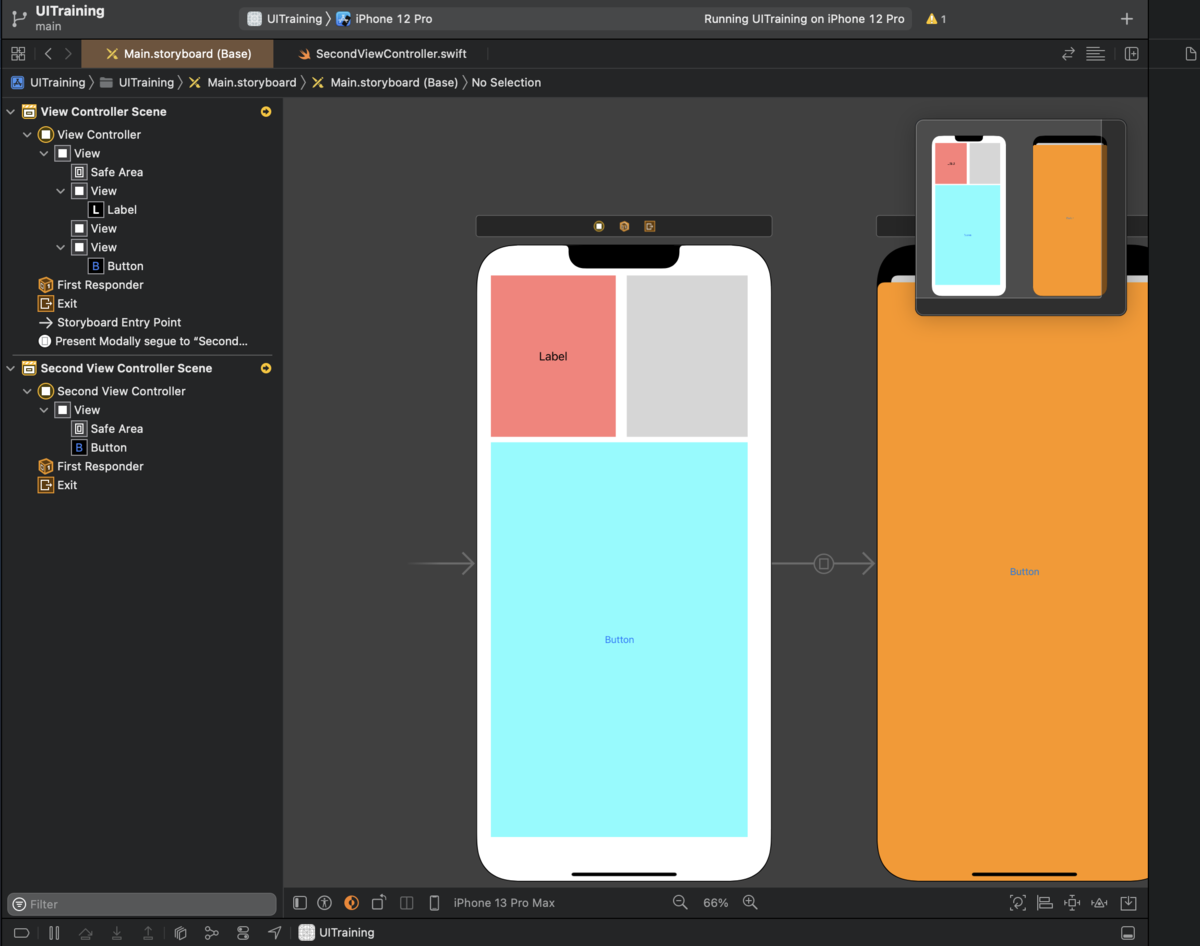Viewport: 1200px width, 946px height.
Task: Go back in editor navigation history
Action: coord(48,54)
